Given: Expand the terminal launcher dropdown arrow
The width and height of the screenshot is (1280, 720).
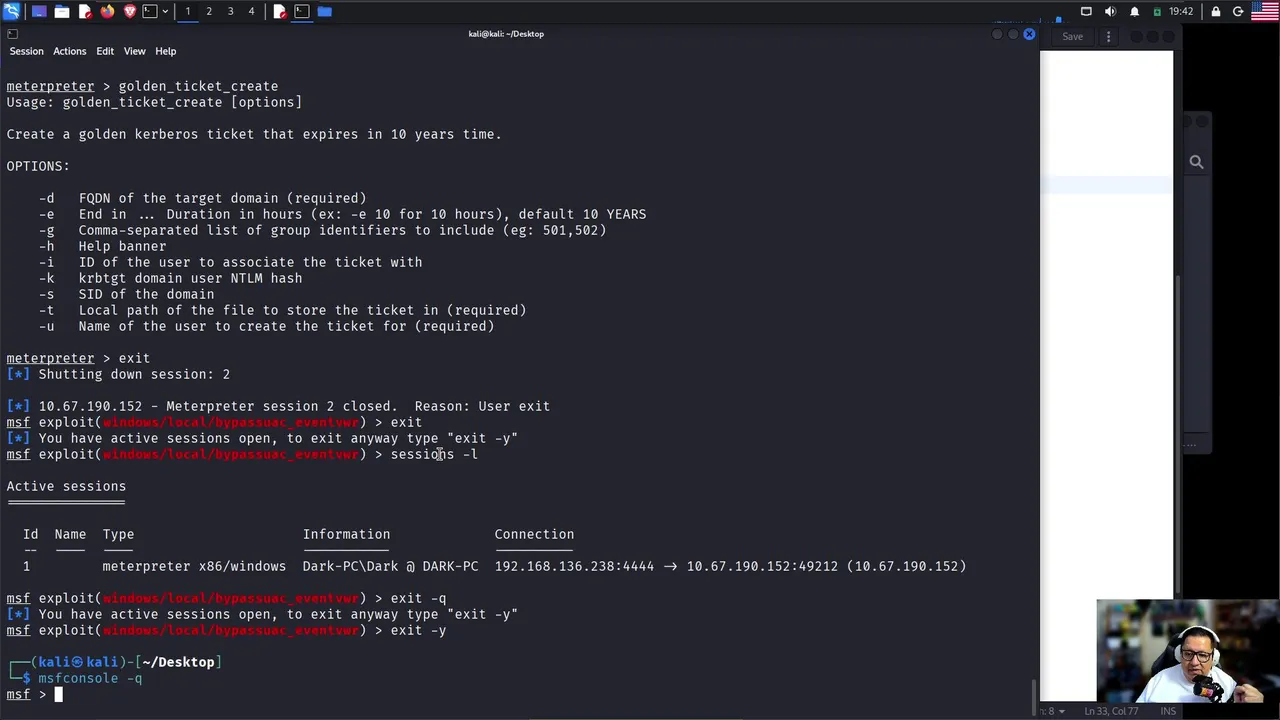Looking at the screenshot, I should 165,11.
